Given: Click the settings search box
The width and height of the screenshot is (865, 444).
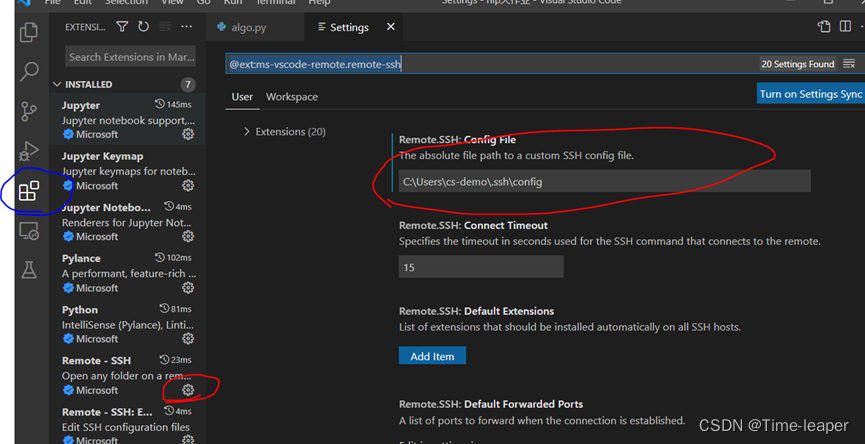Looking at the screenshot, I should [491, 64].
